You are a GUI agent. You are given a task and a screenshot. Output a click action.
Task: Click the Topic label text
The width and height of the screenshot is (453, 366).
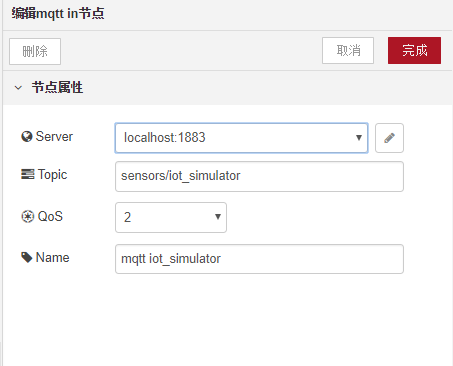pos(52,175)
